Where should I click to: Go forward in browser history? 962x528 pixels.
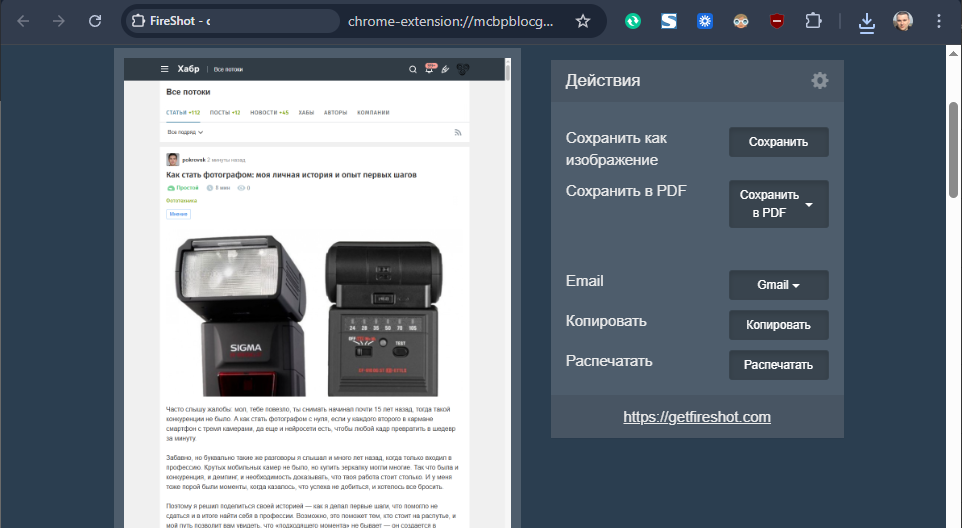coord(59,21)
